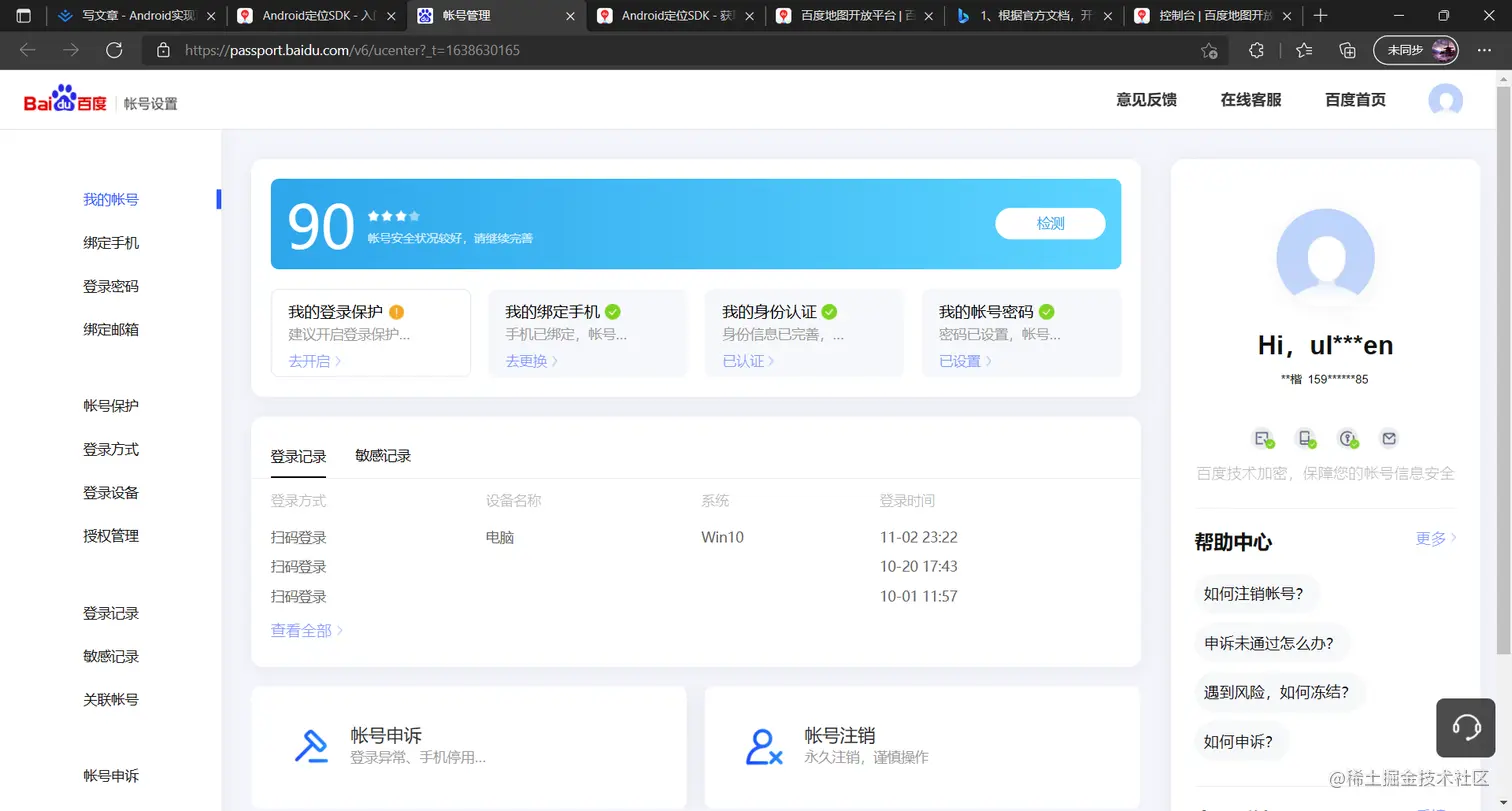Click the login time 11-02 23:22
The height and width of the screenshot is (811, 1512).
coord(919,538)
